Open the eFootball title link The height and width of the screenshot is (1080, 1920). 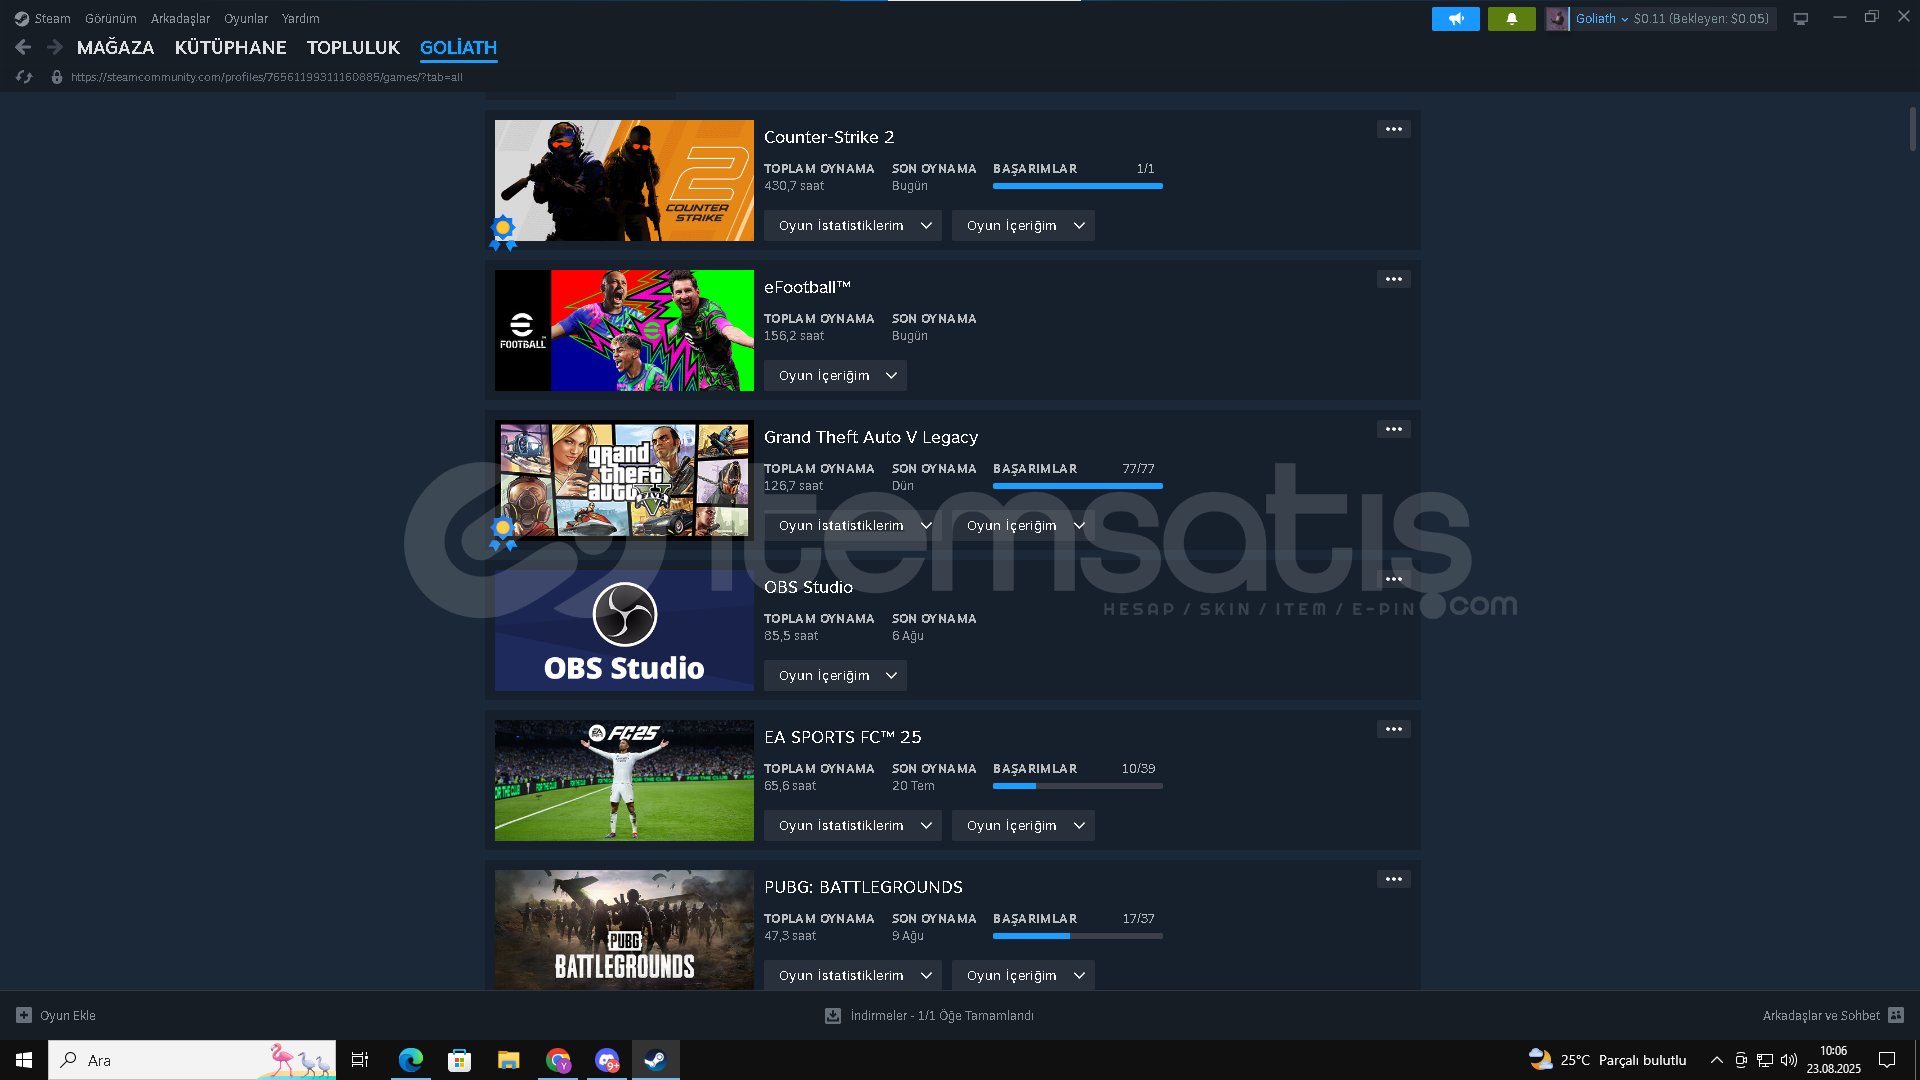pyautogui.click(x=807, y=287)
